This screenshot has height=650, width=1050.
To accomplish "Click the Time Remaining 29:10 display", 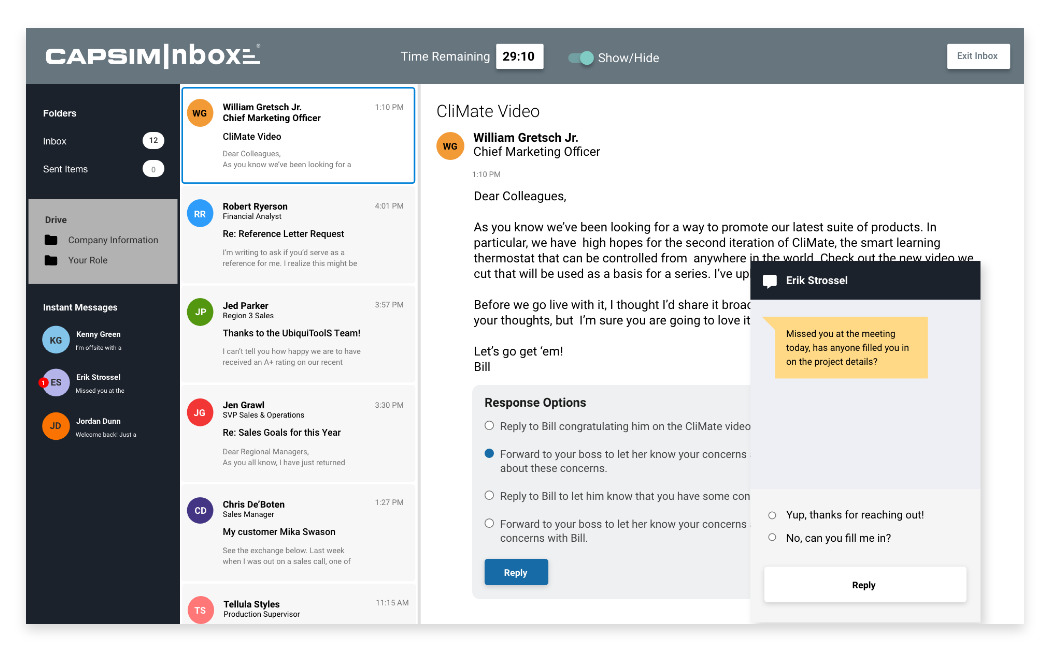I will click(x=519, y=57).
